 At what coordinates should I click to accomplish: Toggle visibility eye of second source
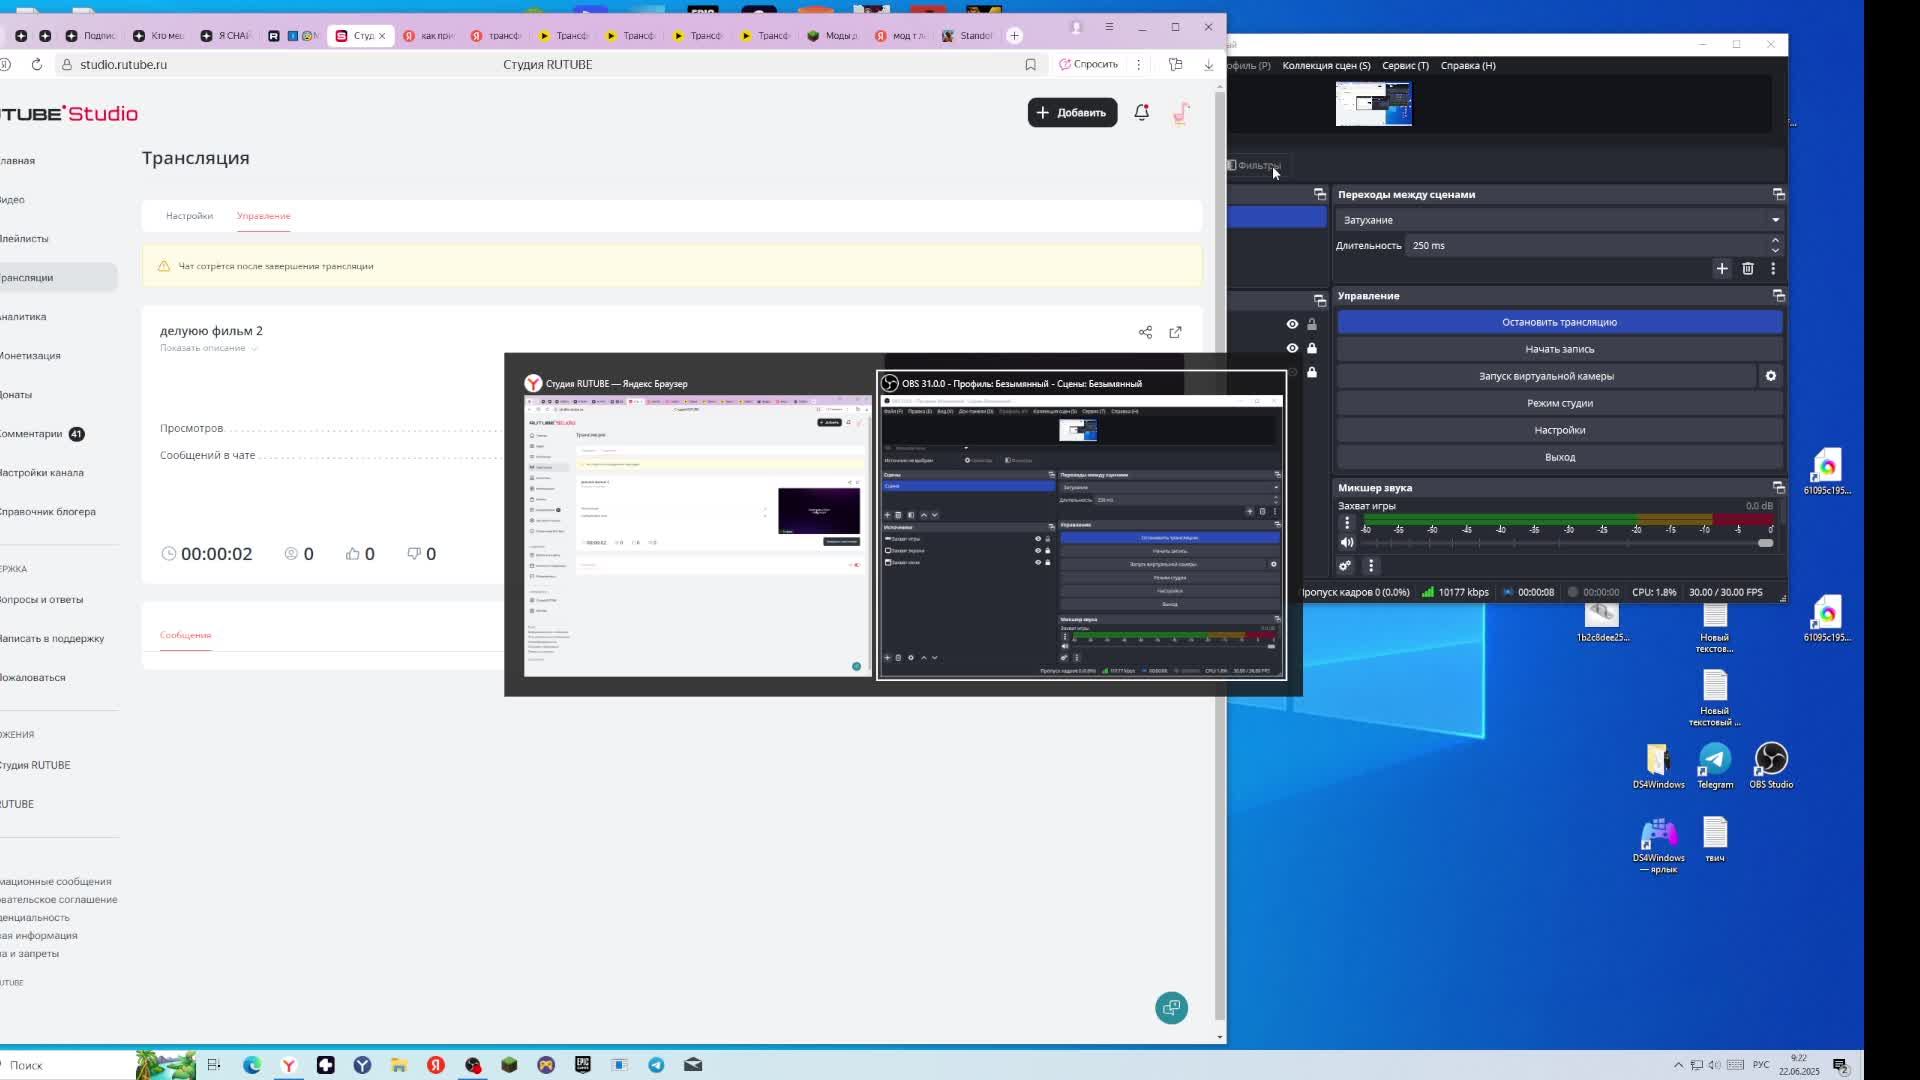point(1292,348)
